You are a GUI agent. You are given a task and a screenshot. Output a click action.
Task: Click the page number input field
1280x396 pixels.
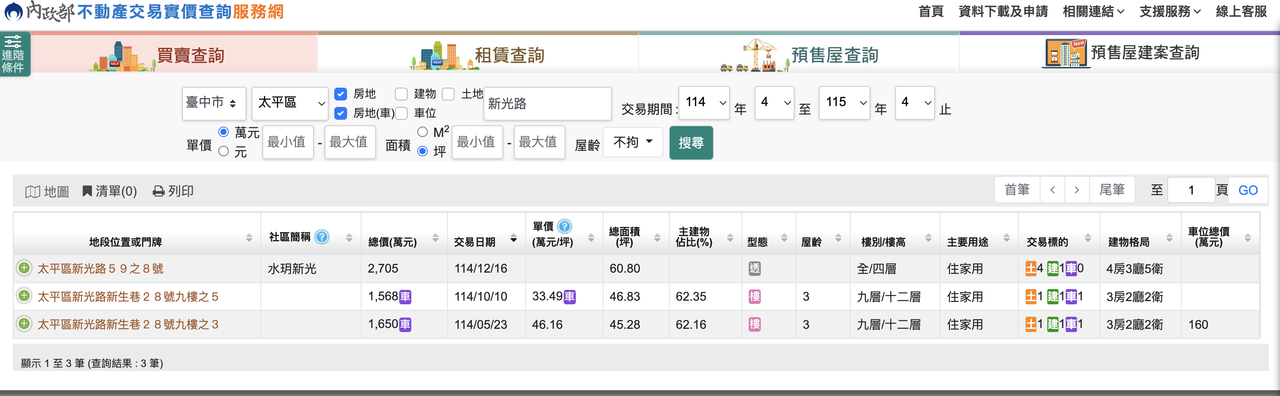coord(1190,190)
